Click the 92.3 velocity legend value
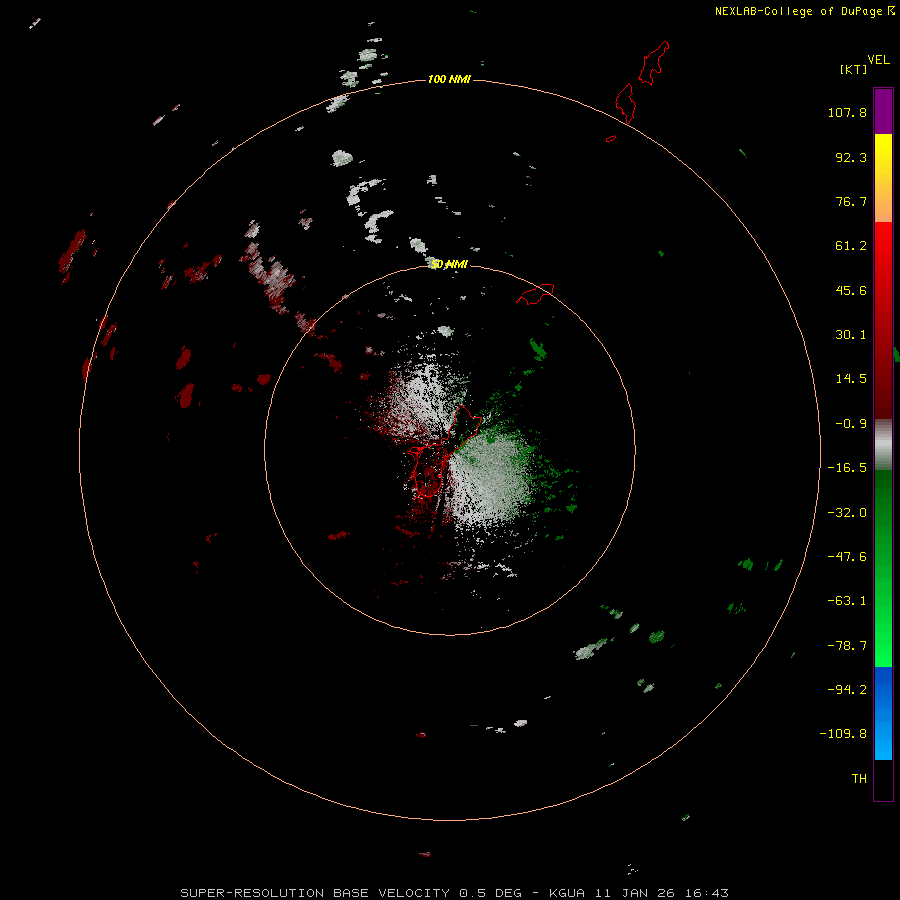 (x=851, y=157)
